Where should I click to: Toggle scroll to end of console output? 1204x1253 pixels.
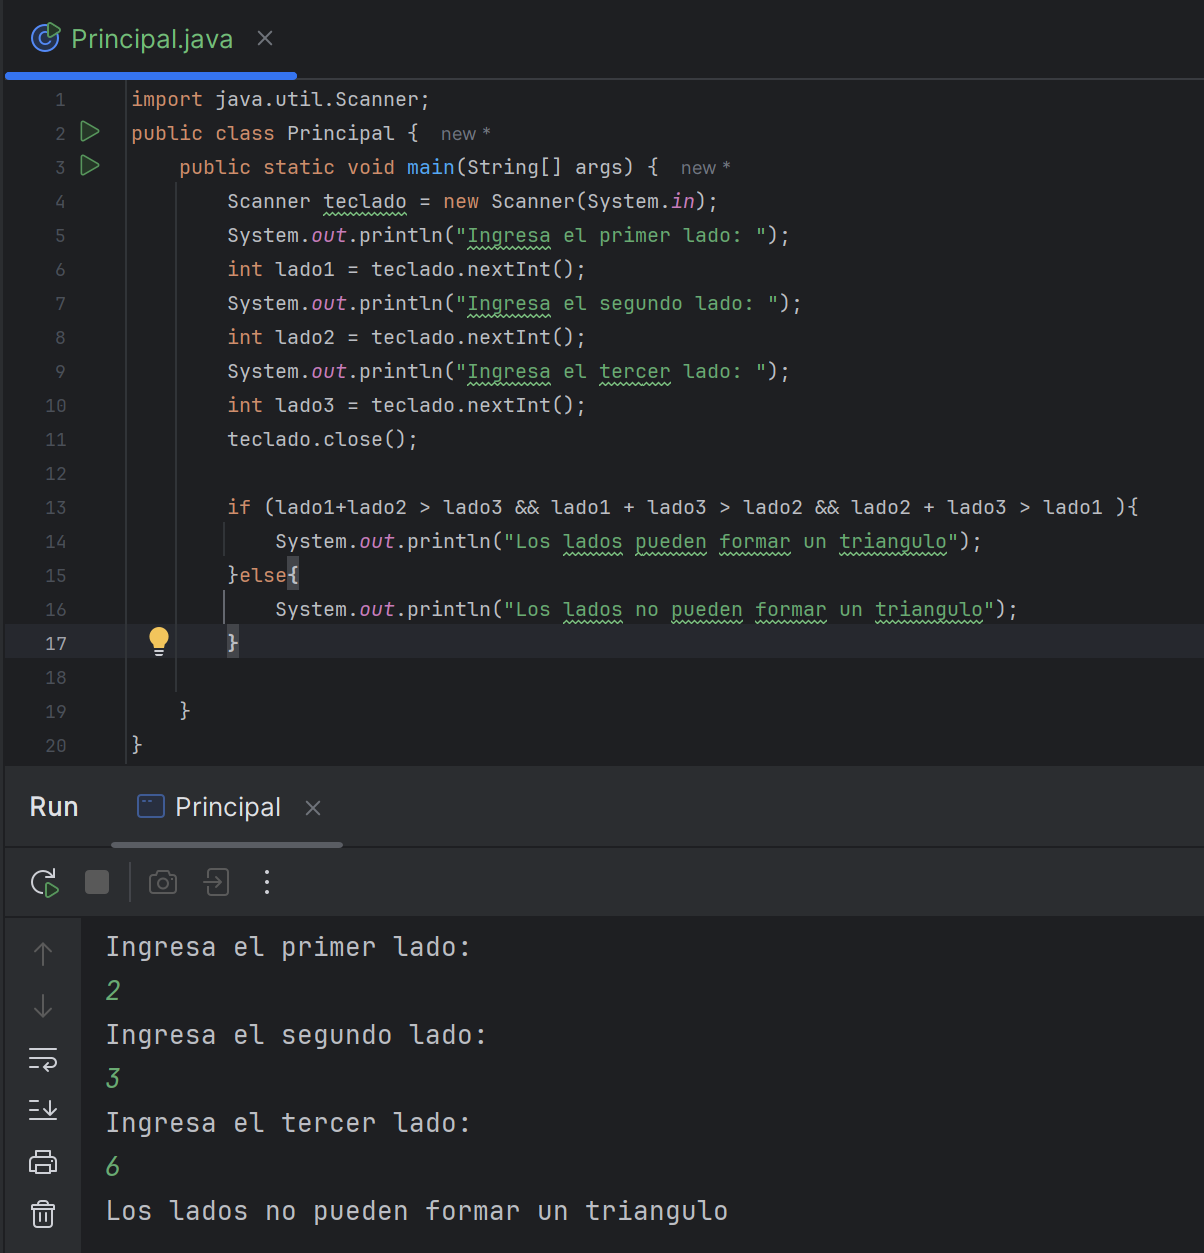pos(43,1110)
